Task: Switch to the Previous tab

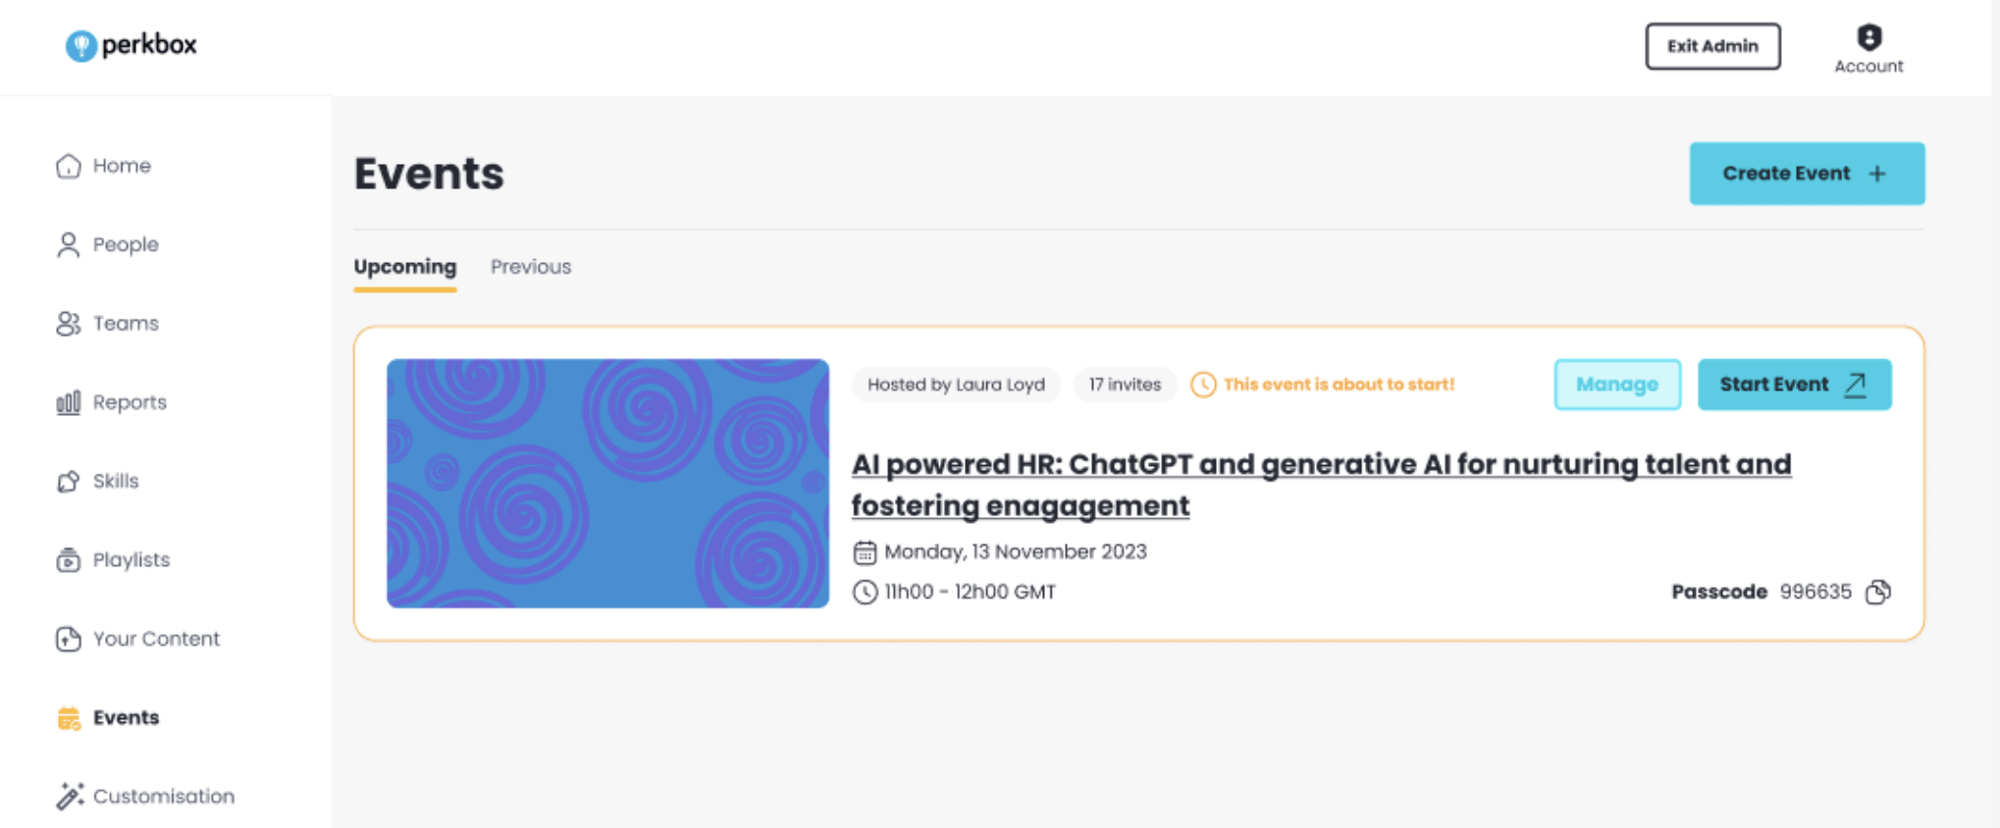Action: pyautogui.click(x=531, y=267)
